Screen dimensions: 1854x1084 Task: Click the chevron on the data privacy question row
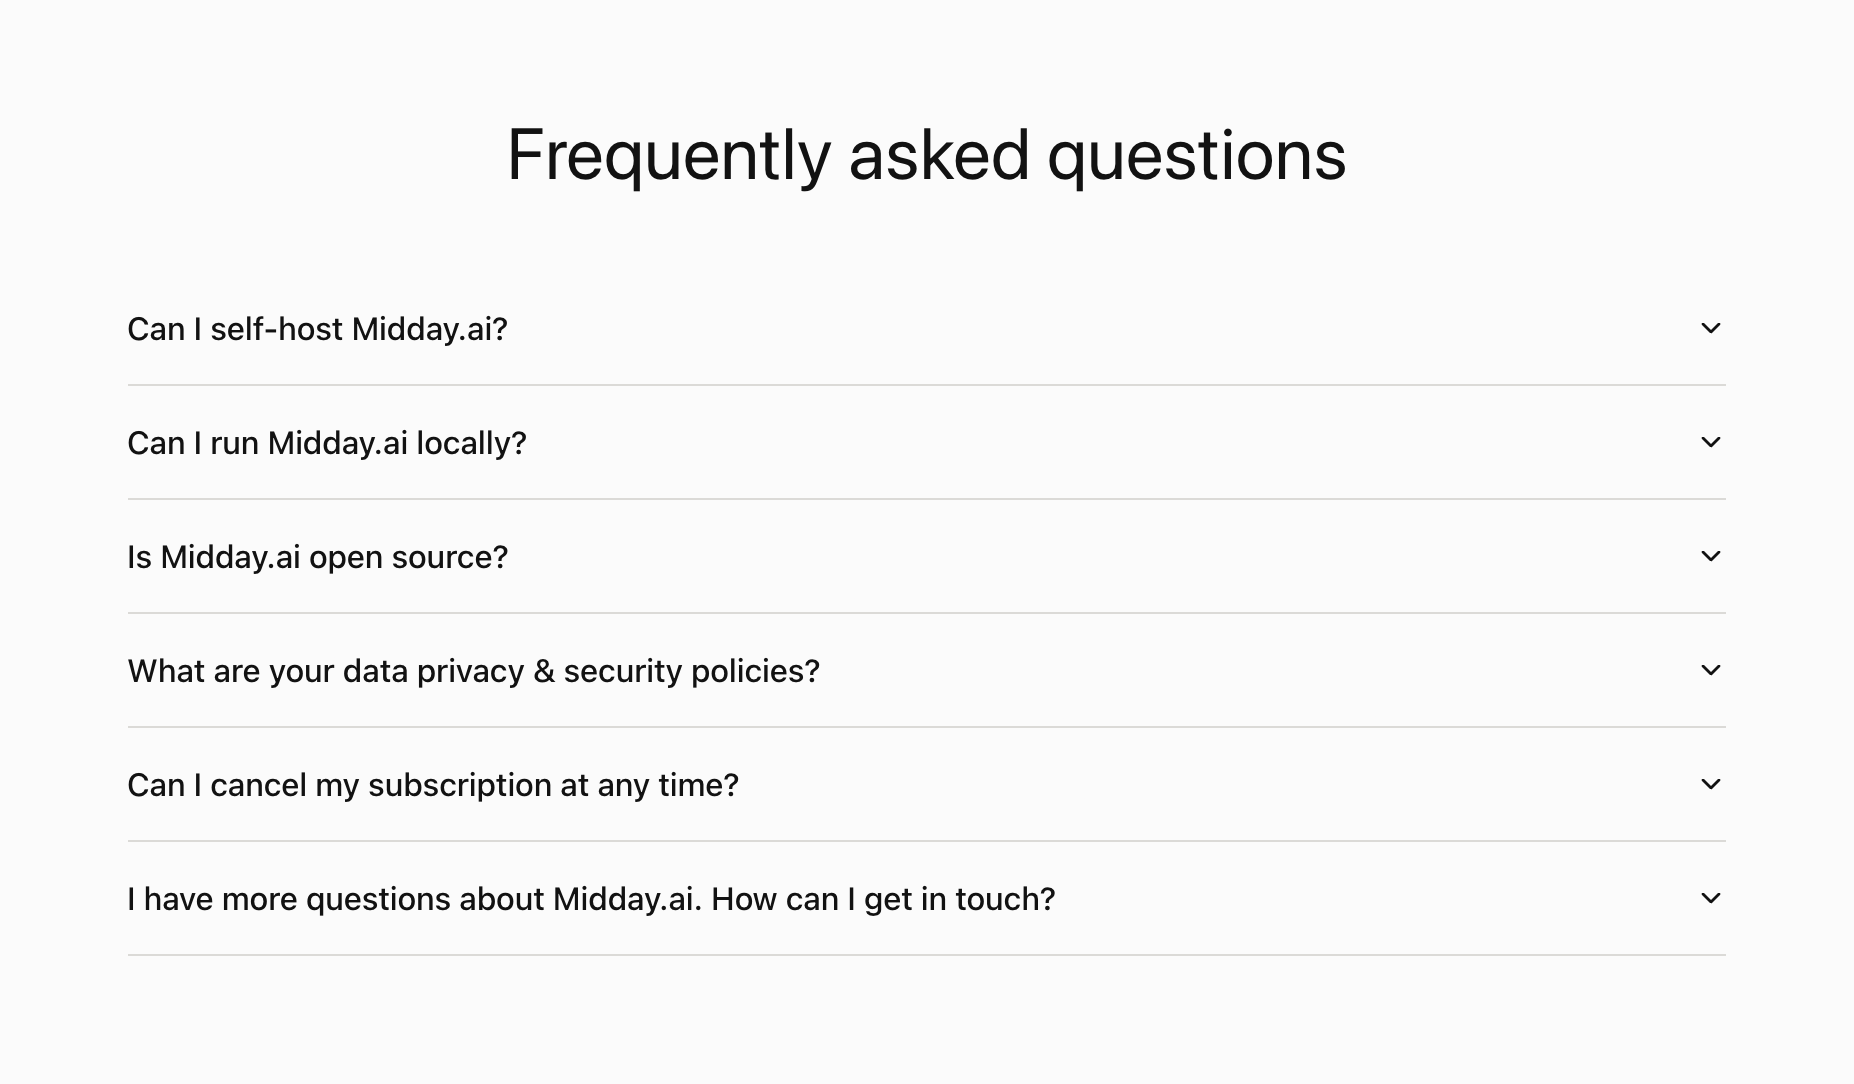point(1710,670)
